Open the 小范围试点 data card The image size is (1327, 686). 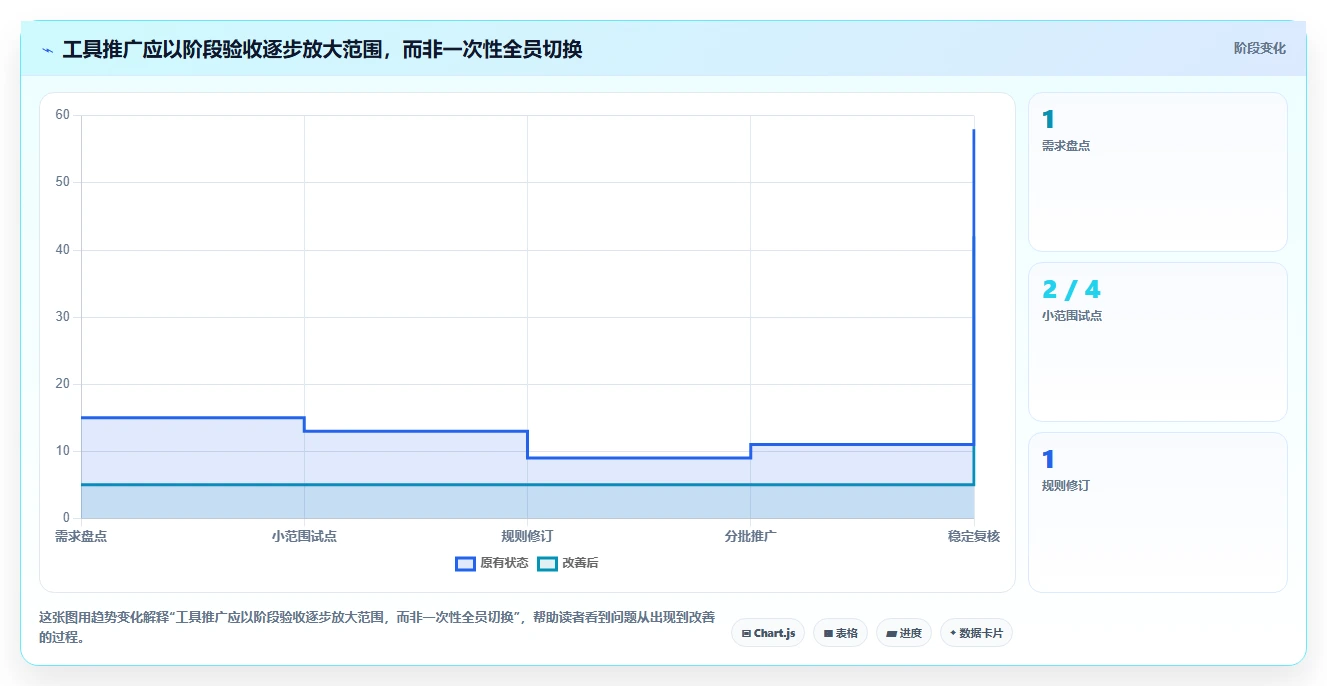[1157, 342]
